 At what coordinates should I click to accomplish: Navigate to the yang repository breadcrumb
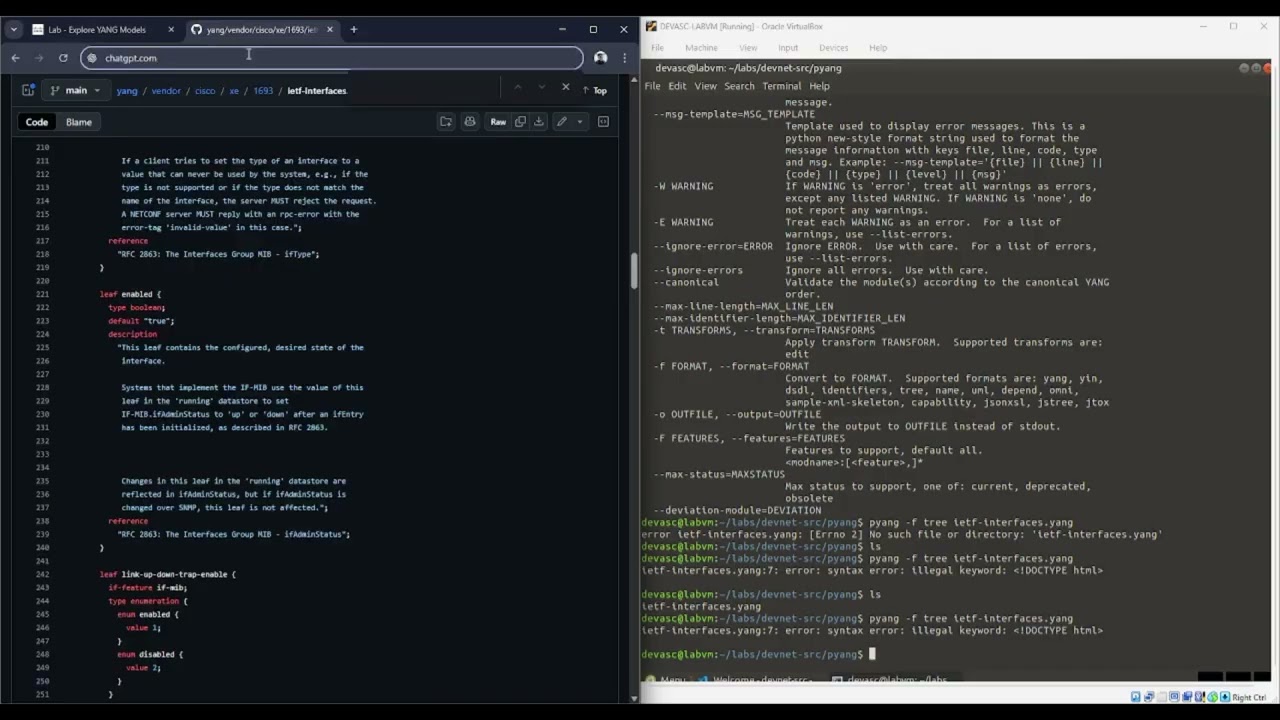(x=126, y=91)
